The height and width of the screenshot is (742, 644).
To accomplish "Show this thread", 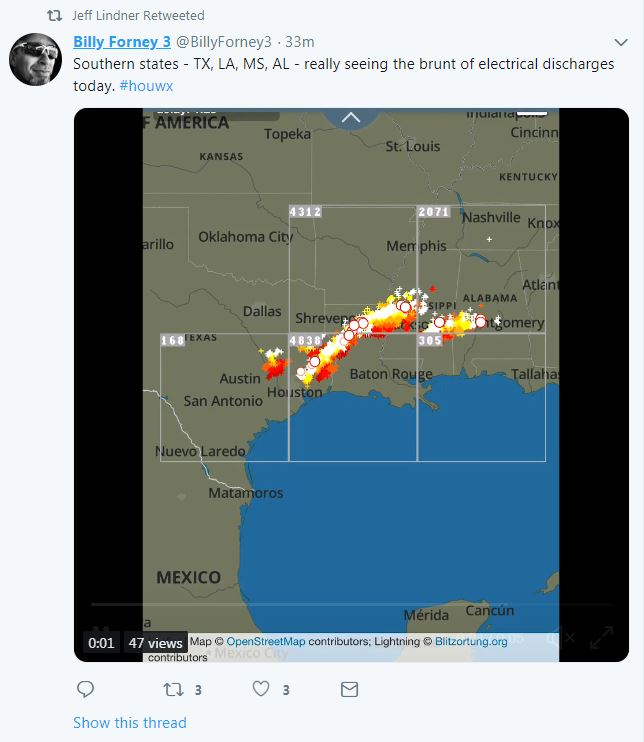I will pos(129,722).
